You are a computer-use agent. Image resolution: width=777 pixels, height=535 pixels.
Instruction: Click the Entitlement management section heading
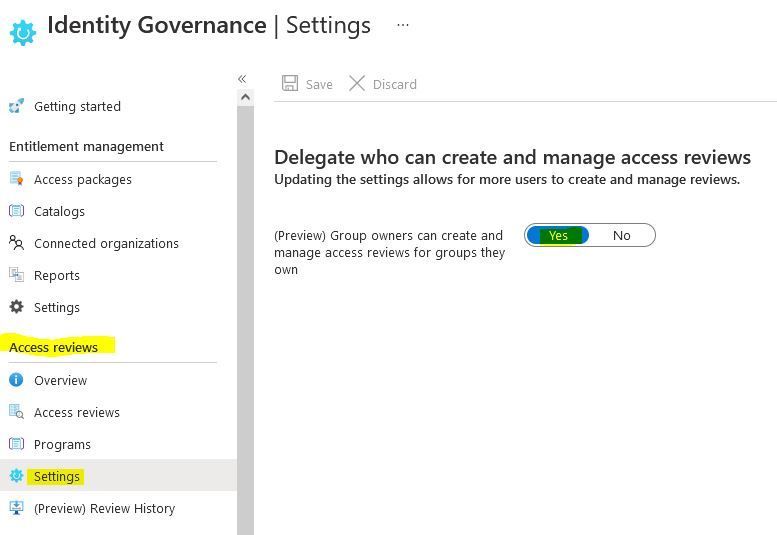pos(86,147)
